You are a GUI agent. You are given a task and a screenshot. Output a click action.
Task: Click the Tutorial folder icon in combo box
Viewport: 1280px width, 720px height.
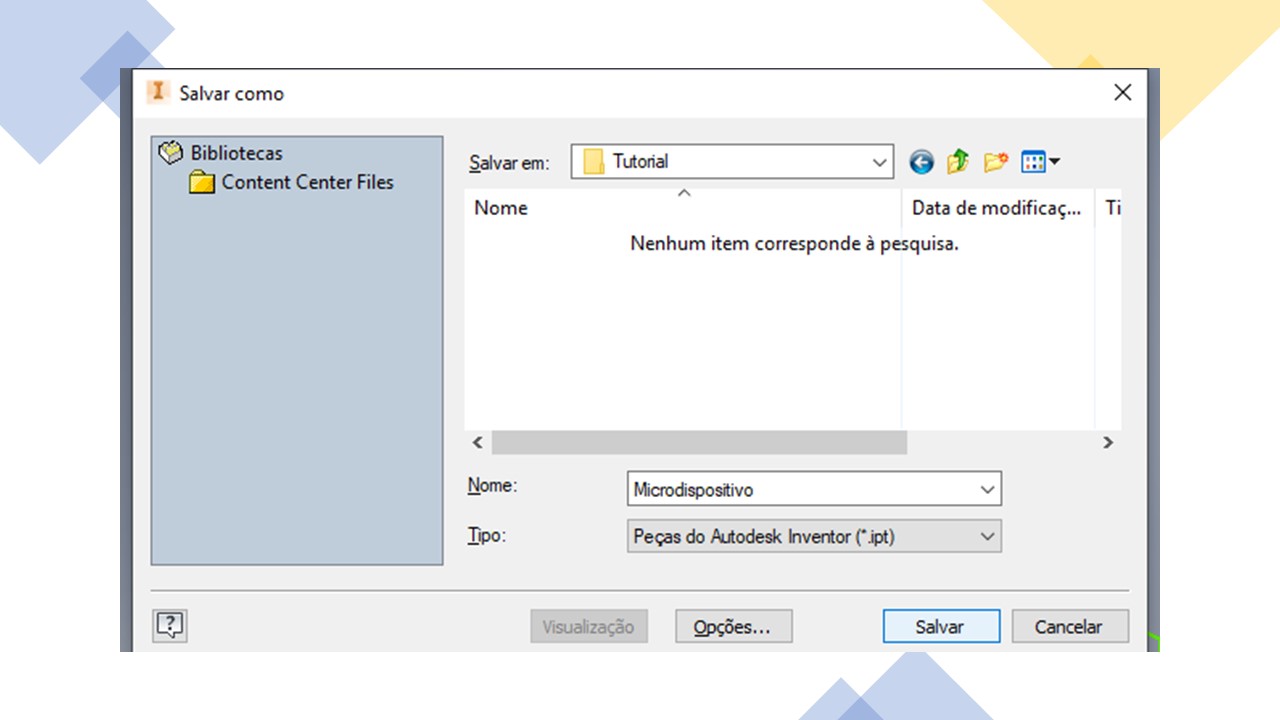(594, 162)
